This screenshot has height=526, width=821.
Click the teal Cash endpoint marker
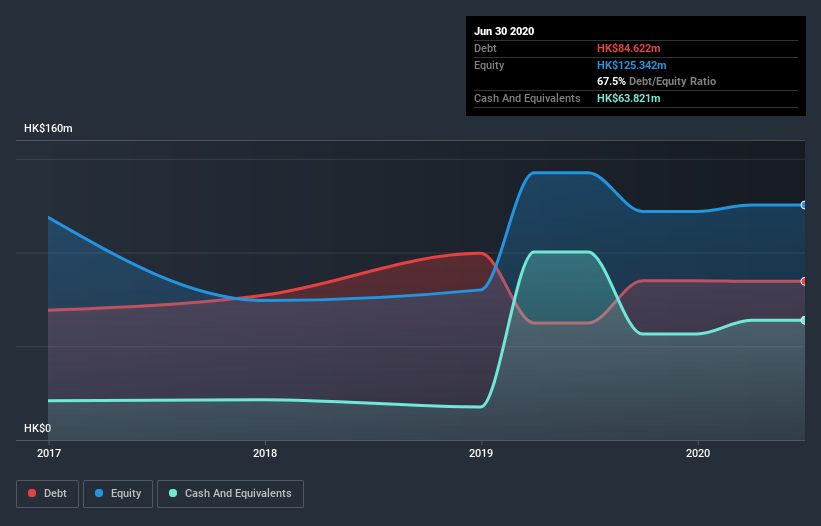pyautogui.click(x=804, y=320)
